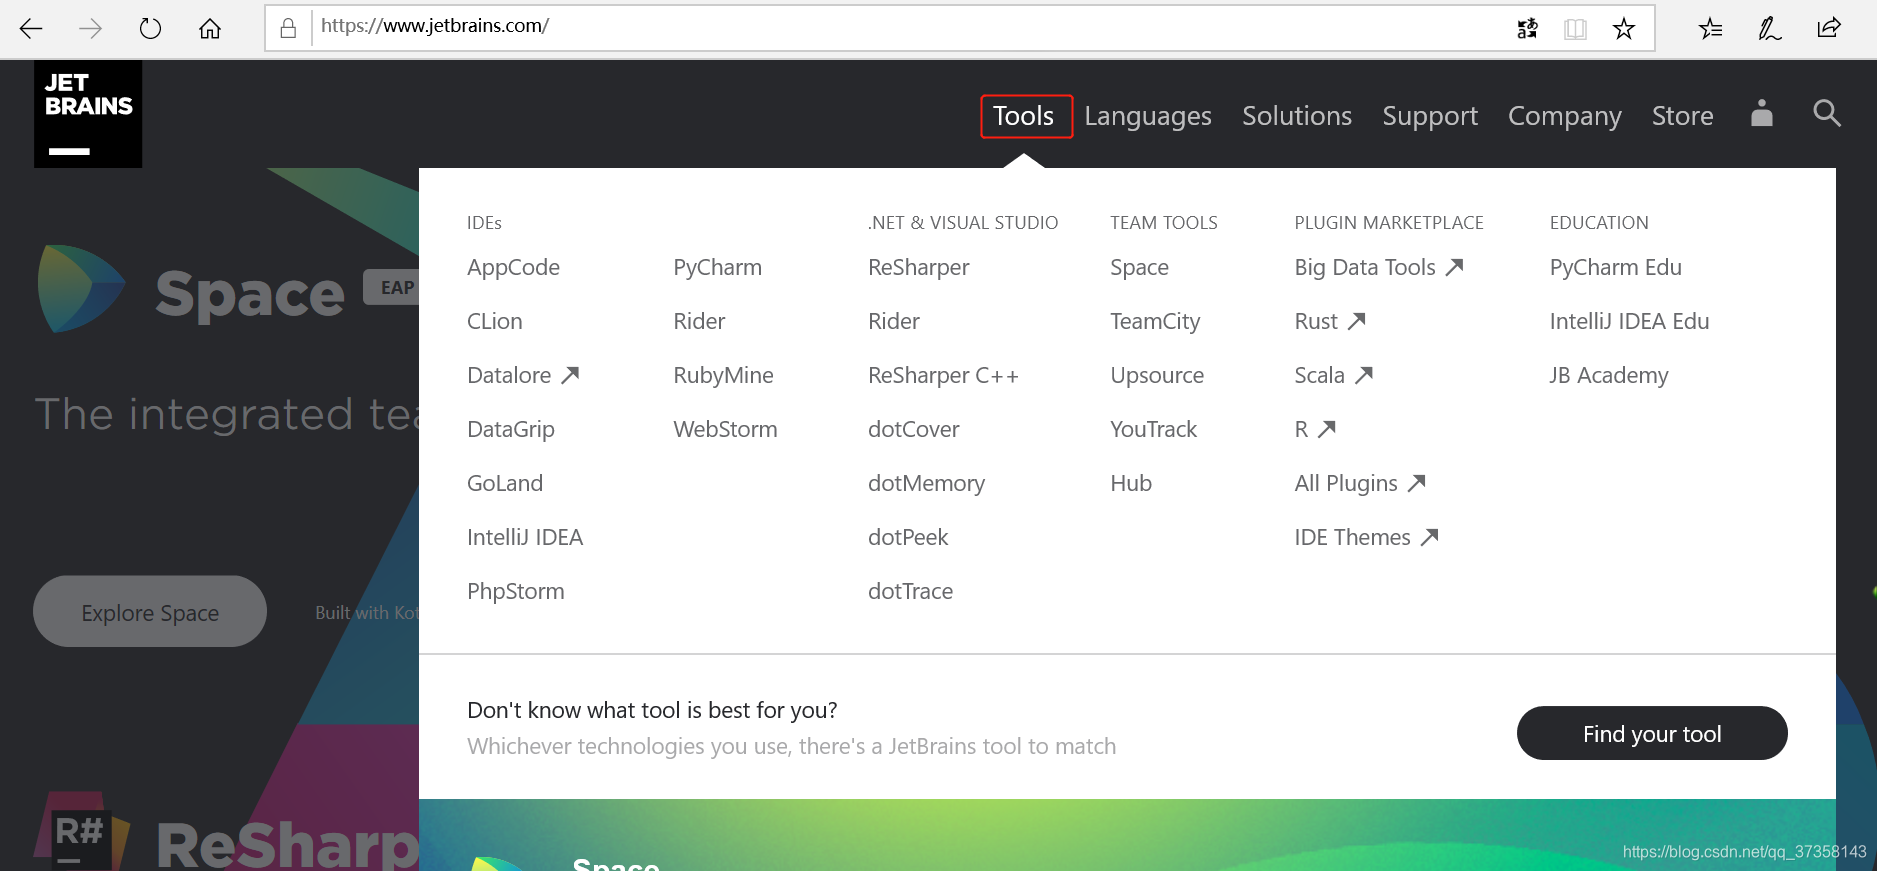Image resolution: width=1877 pixels, height=871 pixels.
Task: Click the browser back arrow
Action: (x=31, y=29)
